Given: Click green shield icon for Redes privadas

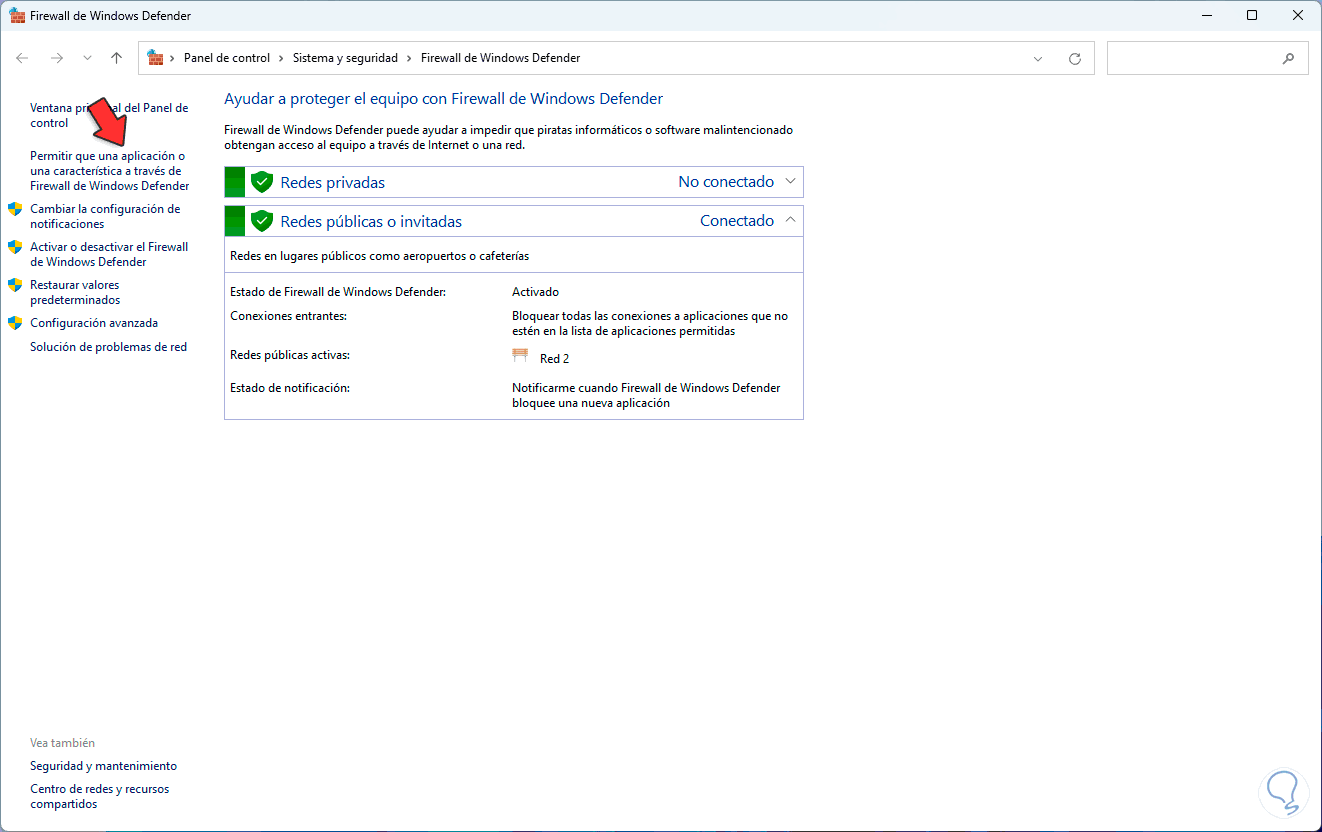Looking at the screenshot, I should coord(262,182).
